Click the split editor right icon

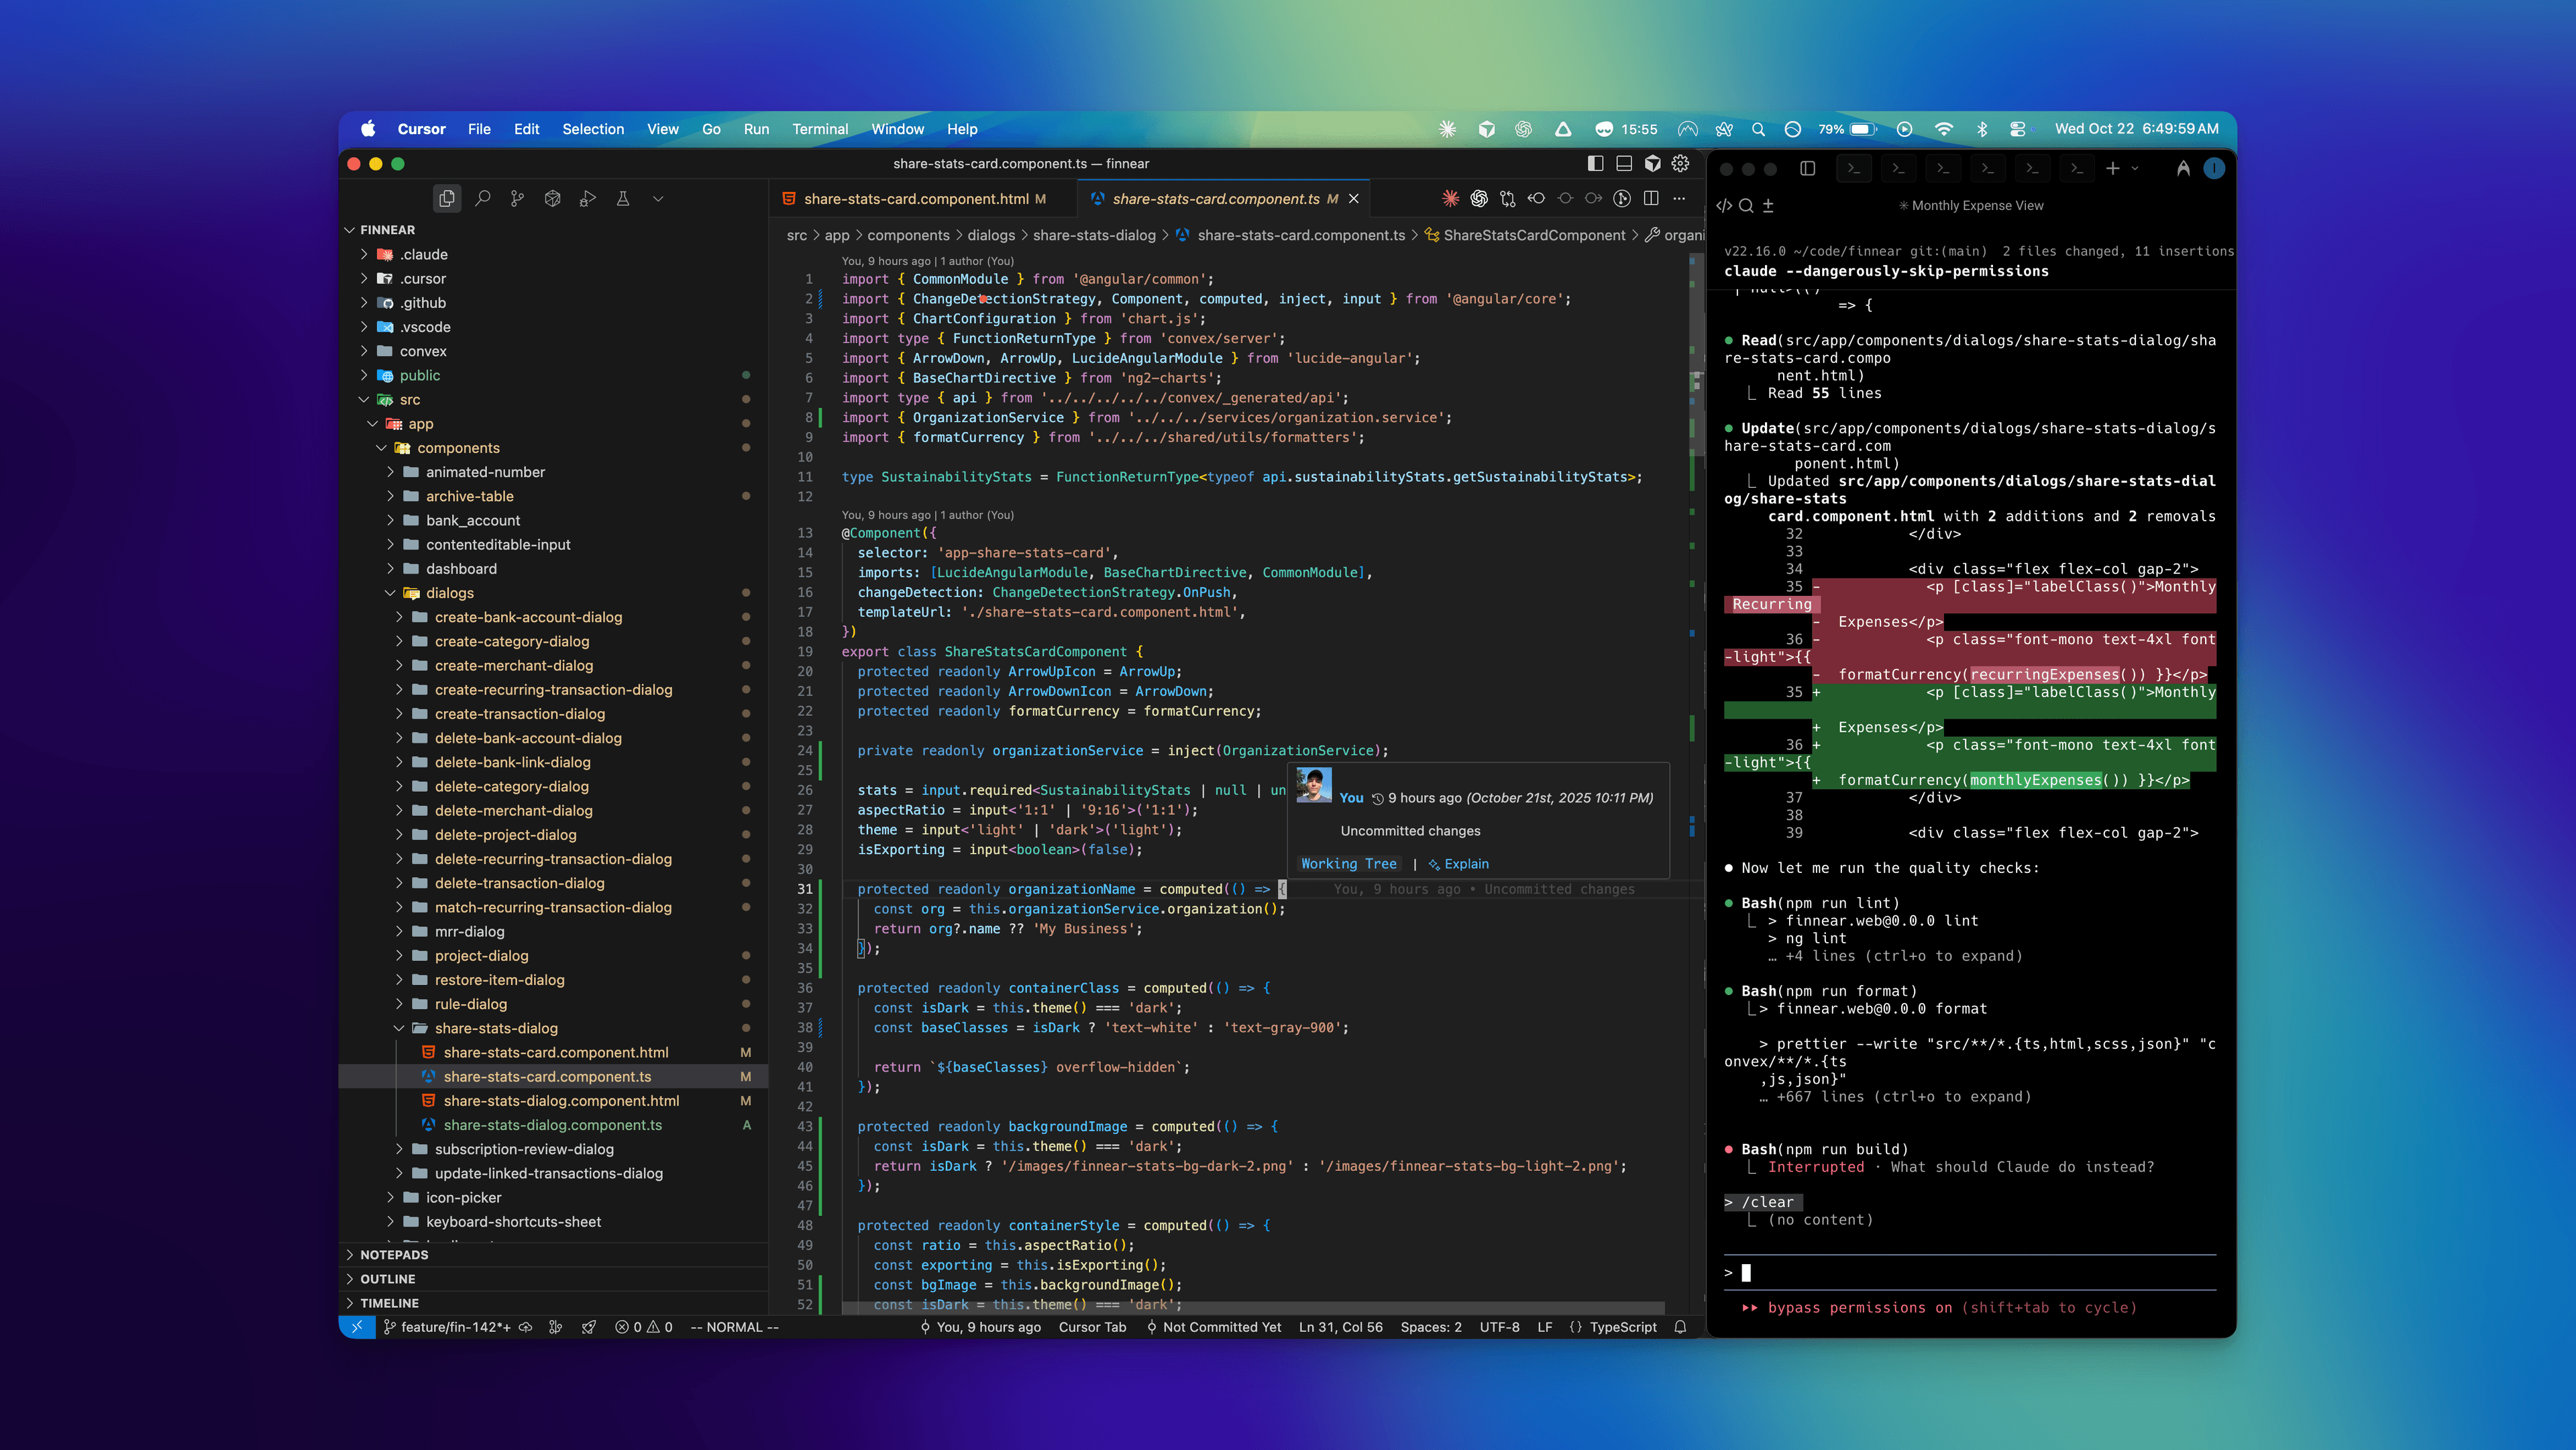pos(1651,198)
